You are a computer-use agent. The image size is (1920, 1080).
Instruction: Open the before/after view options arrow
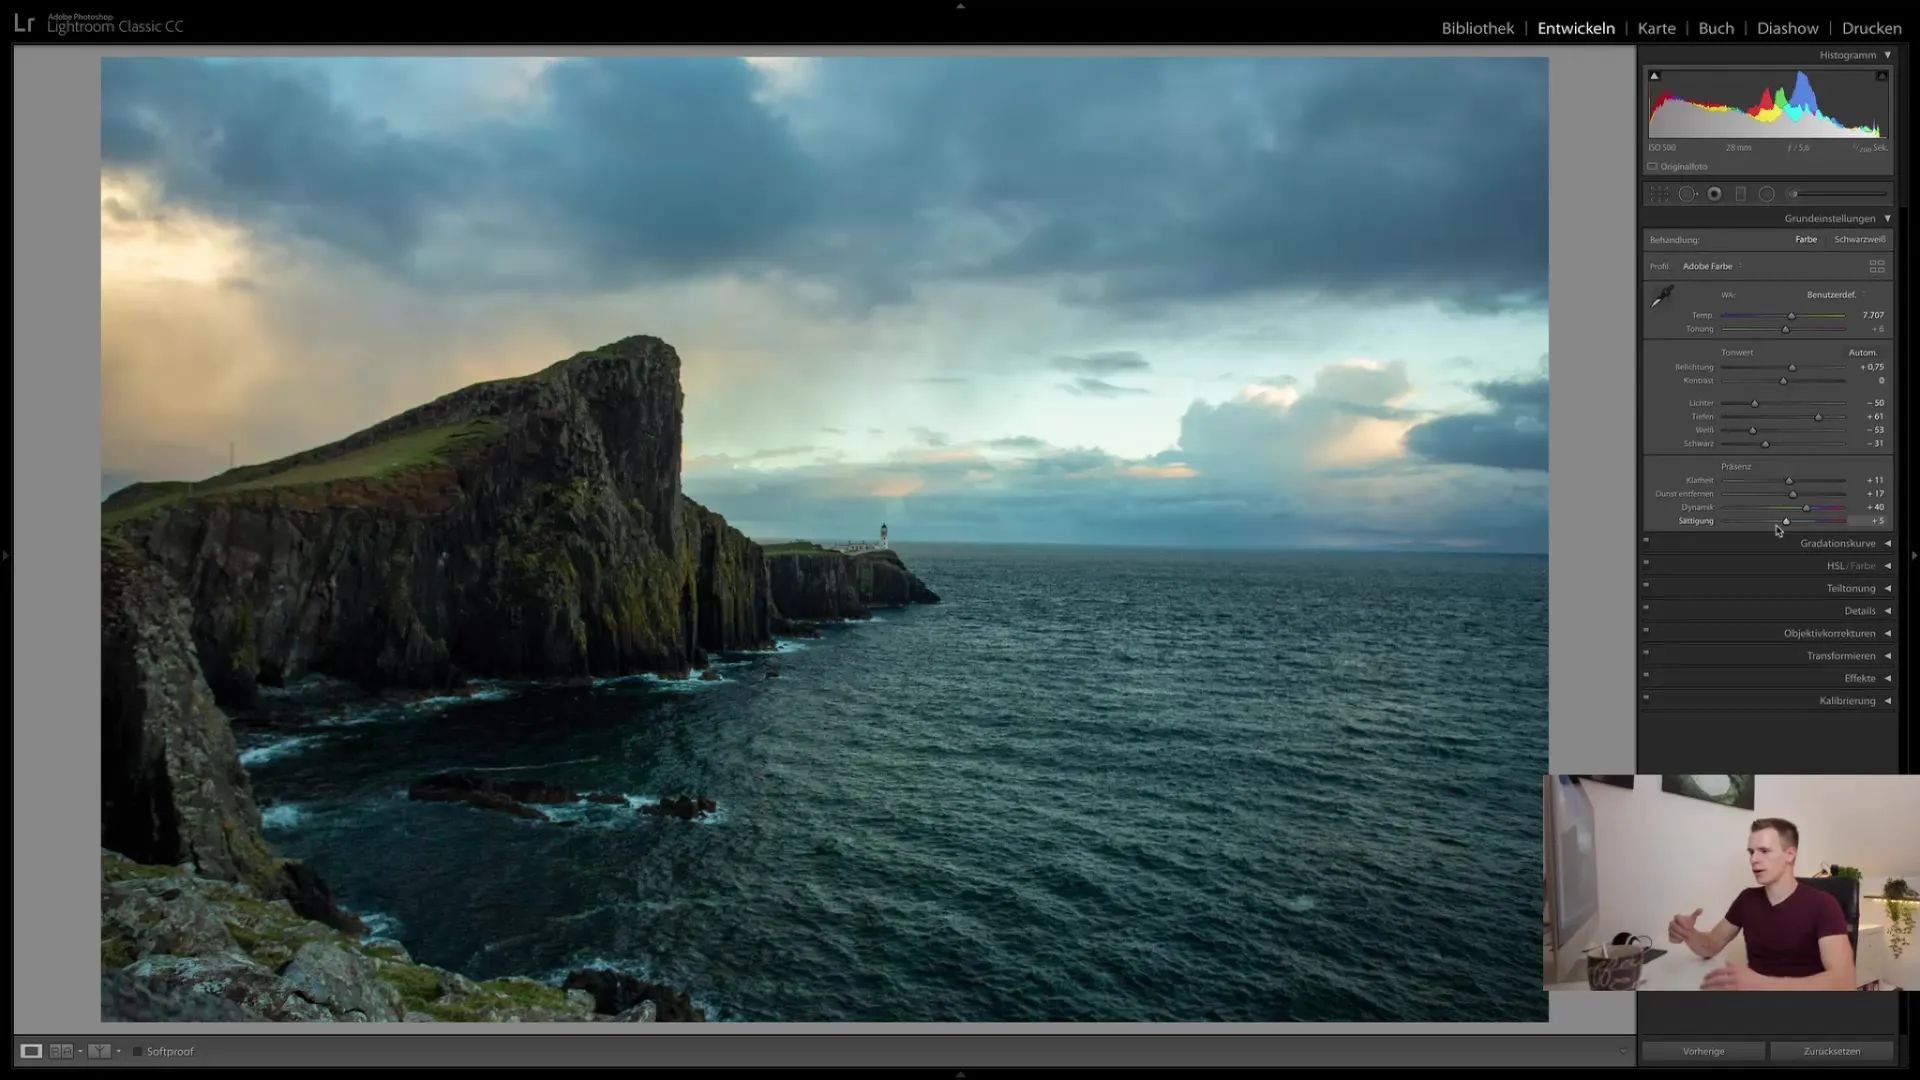[x=118, y=1051]
